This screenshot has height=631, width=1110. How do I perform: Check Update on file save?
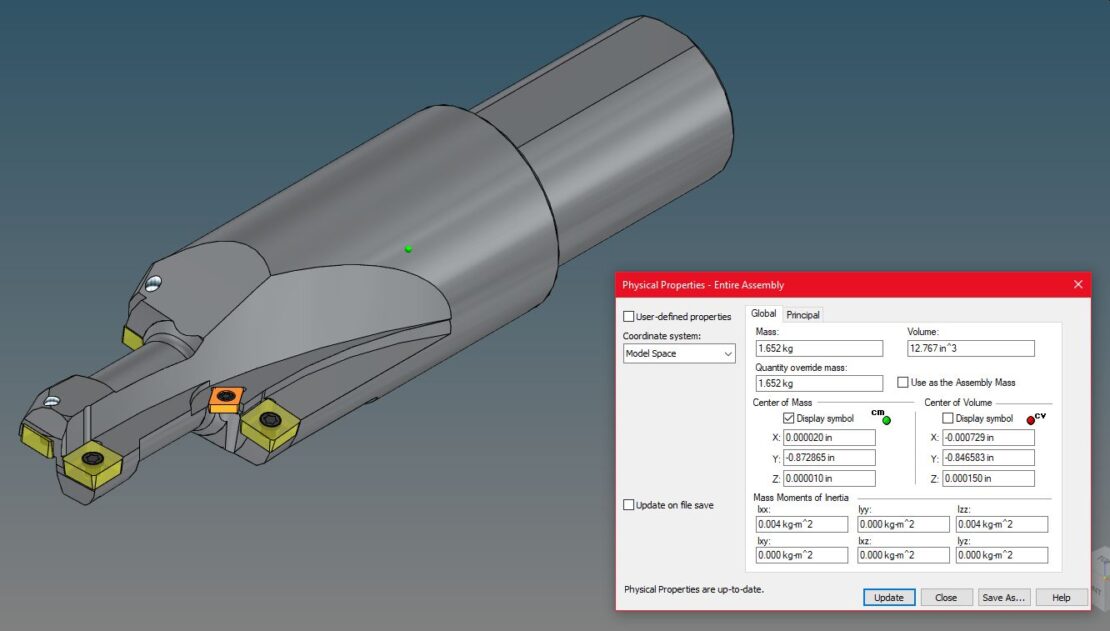(628, 504)
